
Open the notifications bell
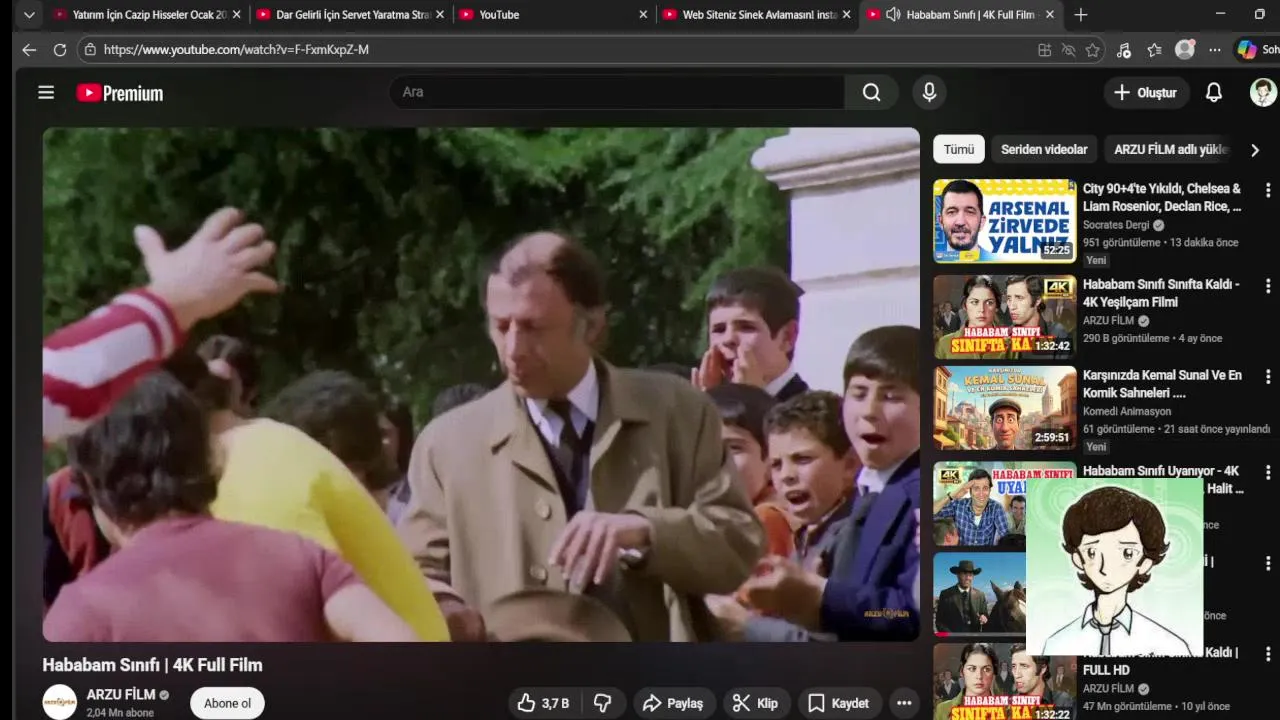point(1213,92)
